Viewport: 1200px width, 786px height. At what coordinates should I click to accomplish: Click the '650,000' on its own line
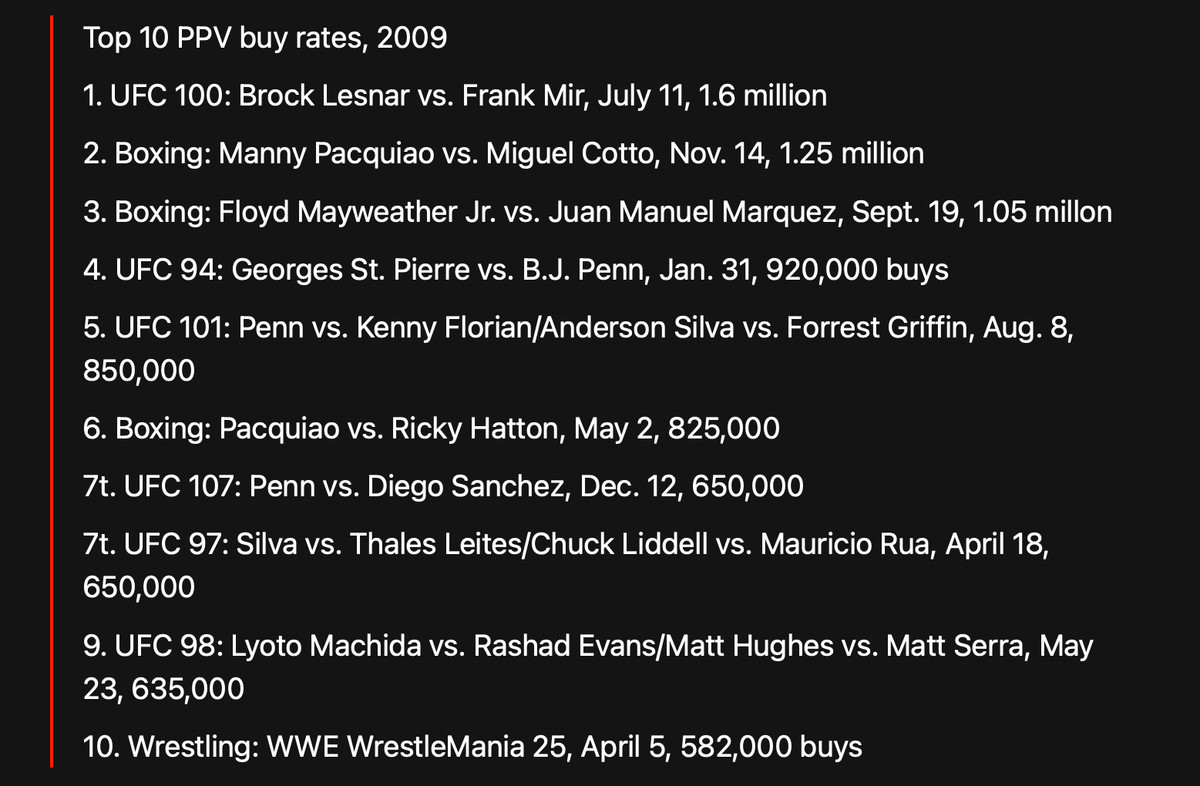[x=139, y=588]
